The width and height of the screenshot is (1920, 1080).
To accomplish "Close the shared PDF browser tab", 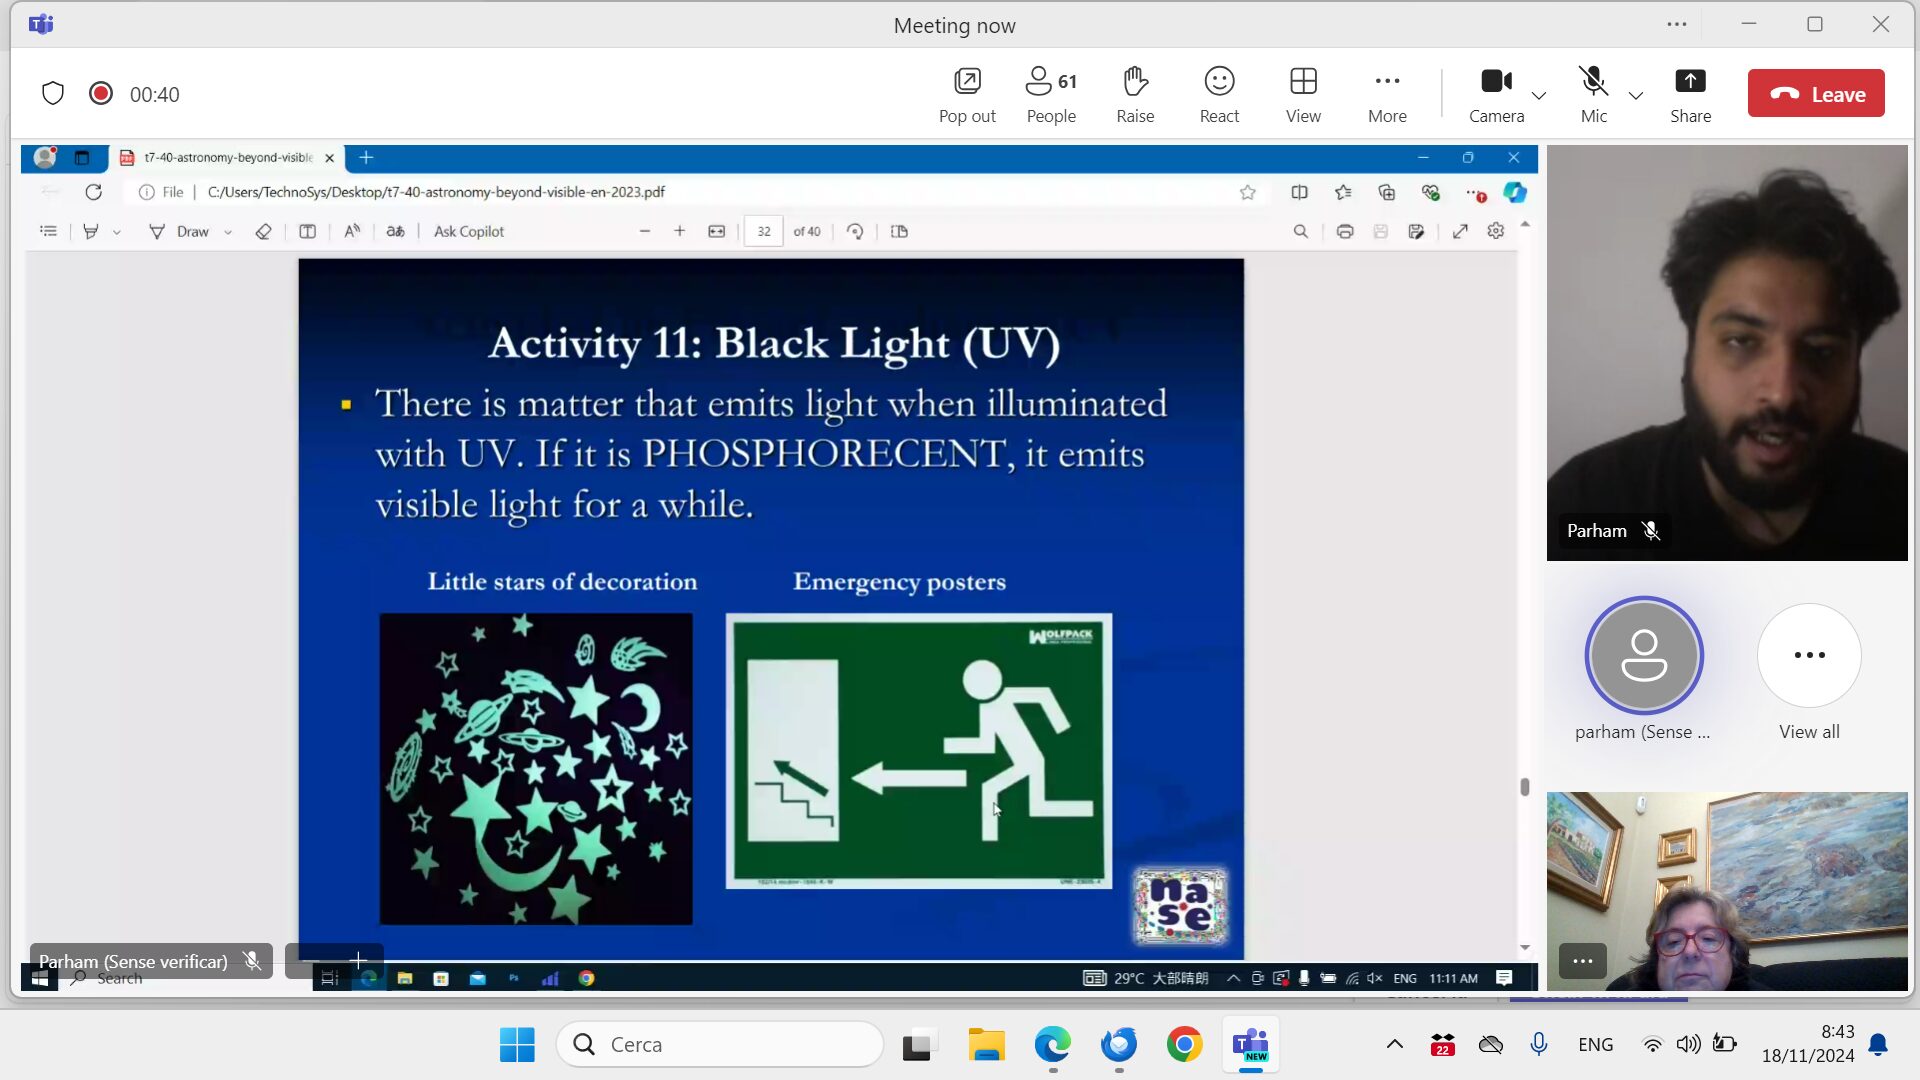I will (x=329, y=158).
